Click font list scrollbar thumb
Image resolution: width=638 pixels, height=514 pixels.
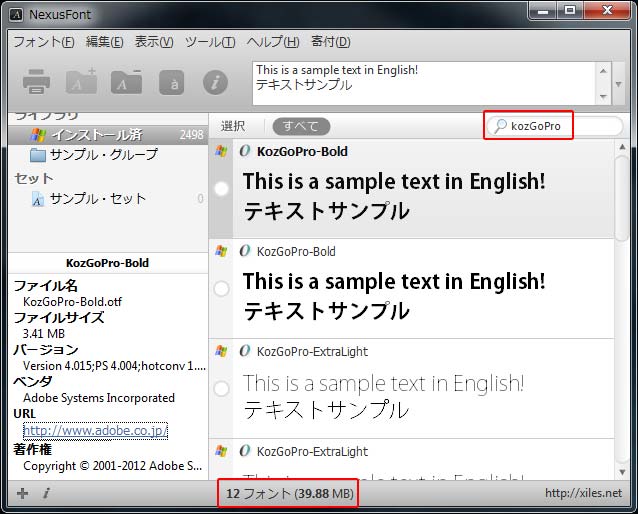click(x=622, y=197)
